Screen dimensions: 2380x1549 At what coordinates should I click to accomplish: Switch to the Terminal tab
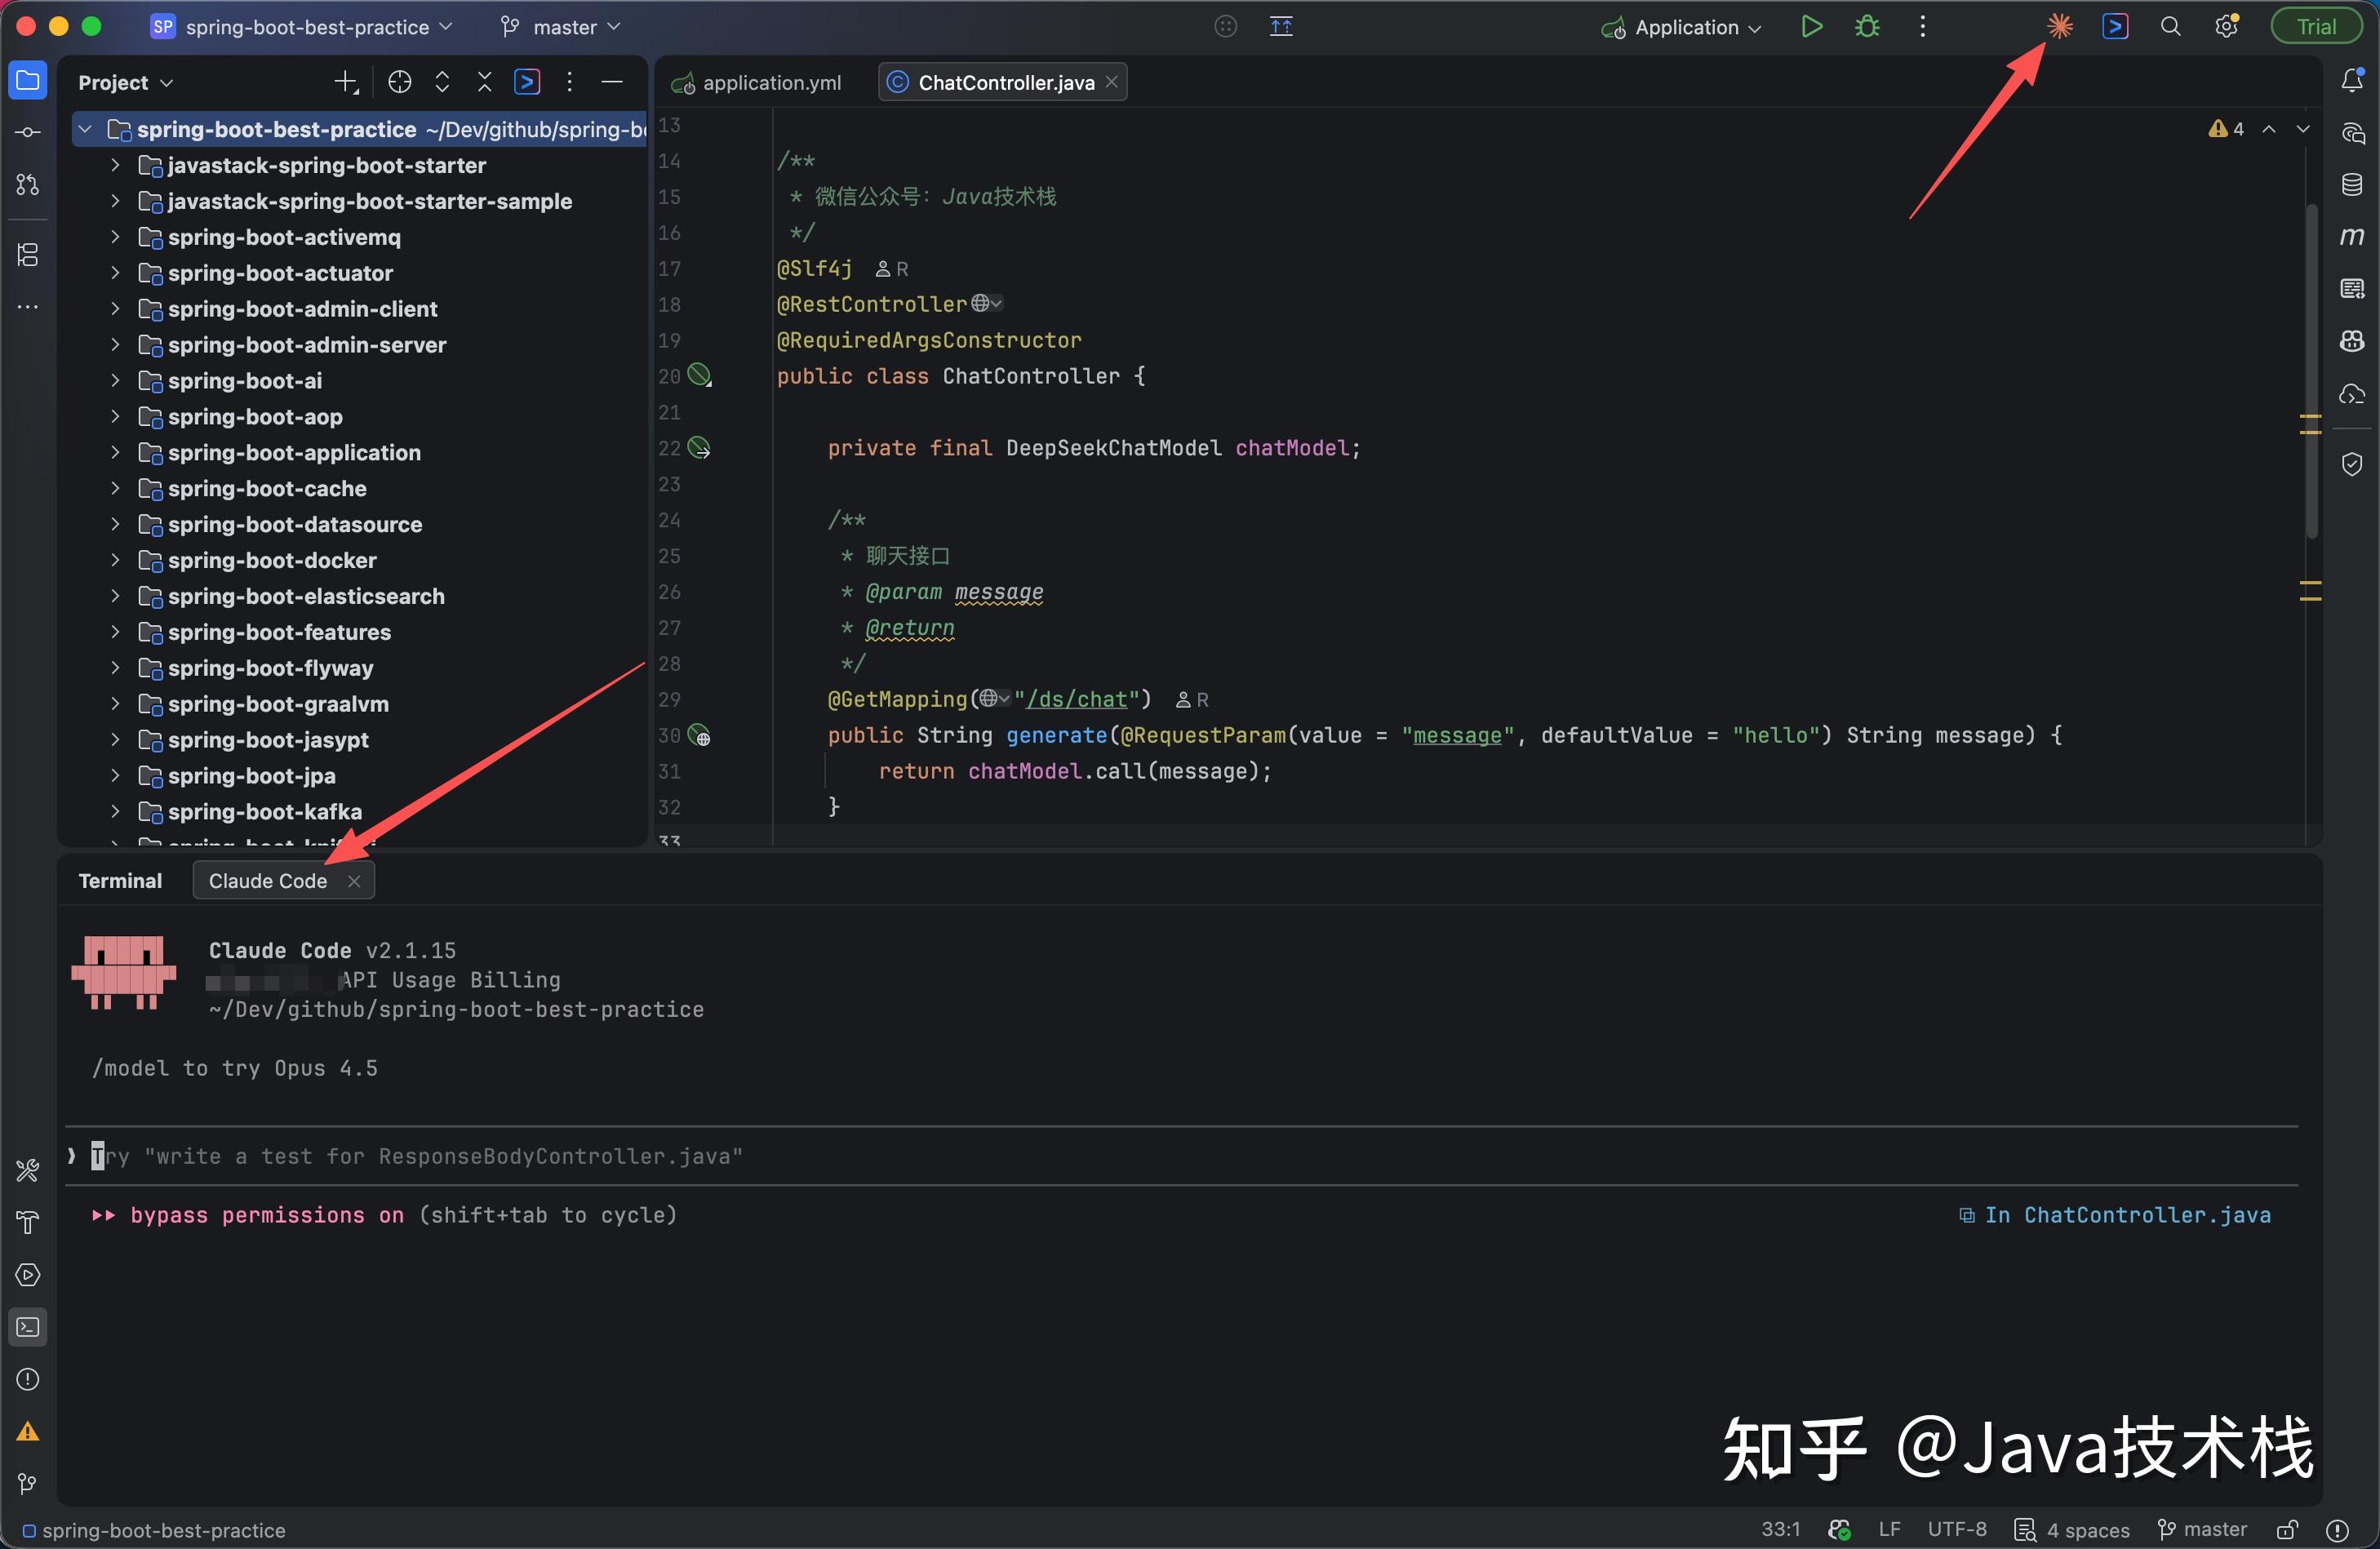[x=120, y=881]
